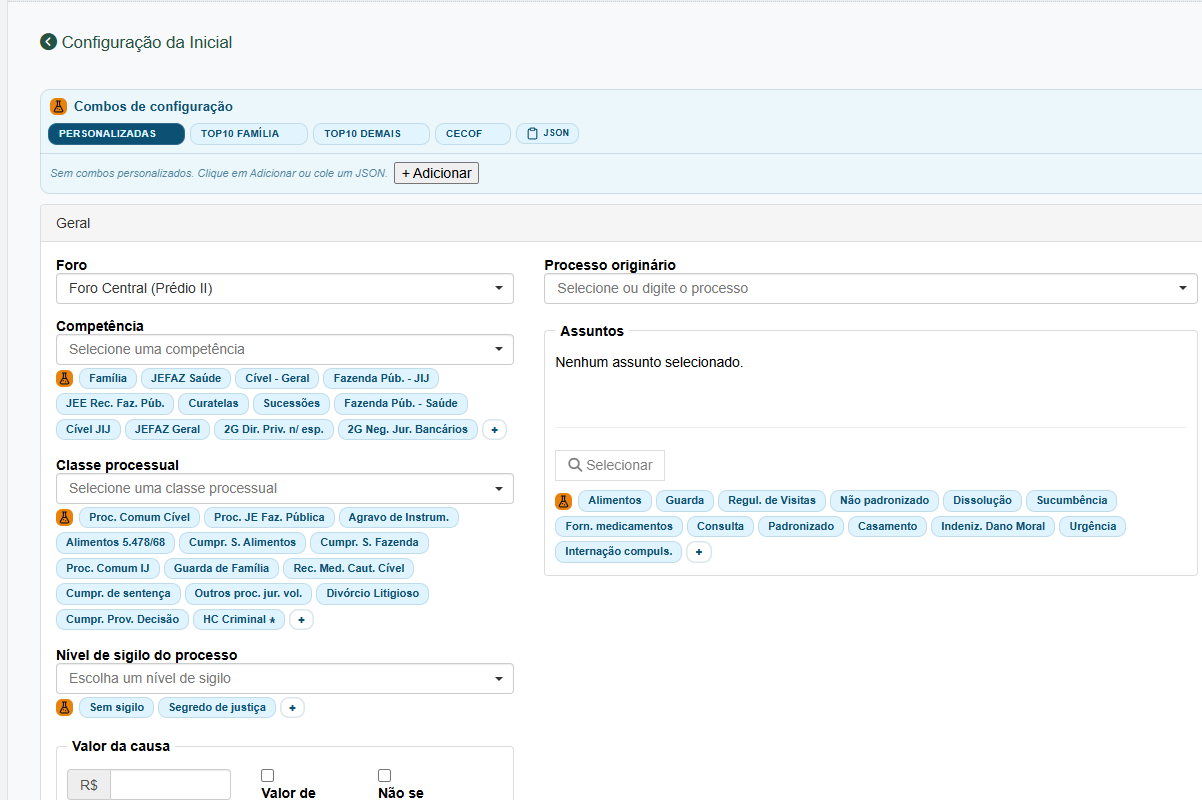
Task: Add the Guarda subject chip
Action: click(x=685, y=500)
